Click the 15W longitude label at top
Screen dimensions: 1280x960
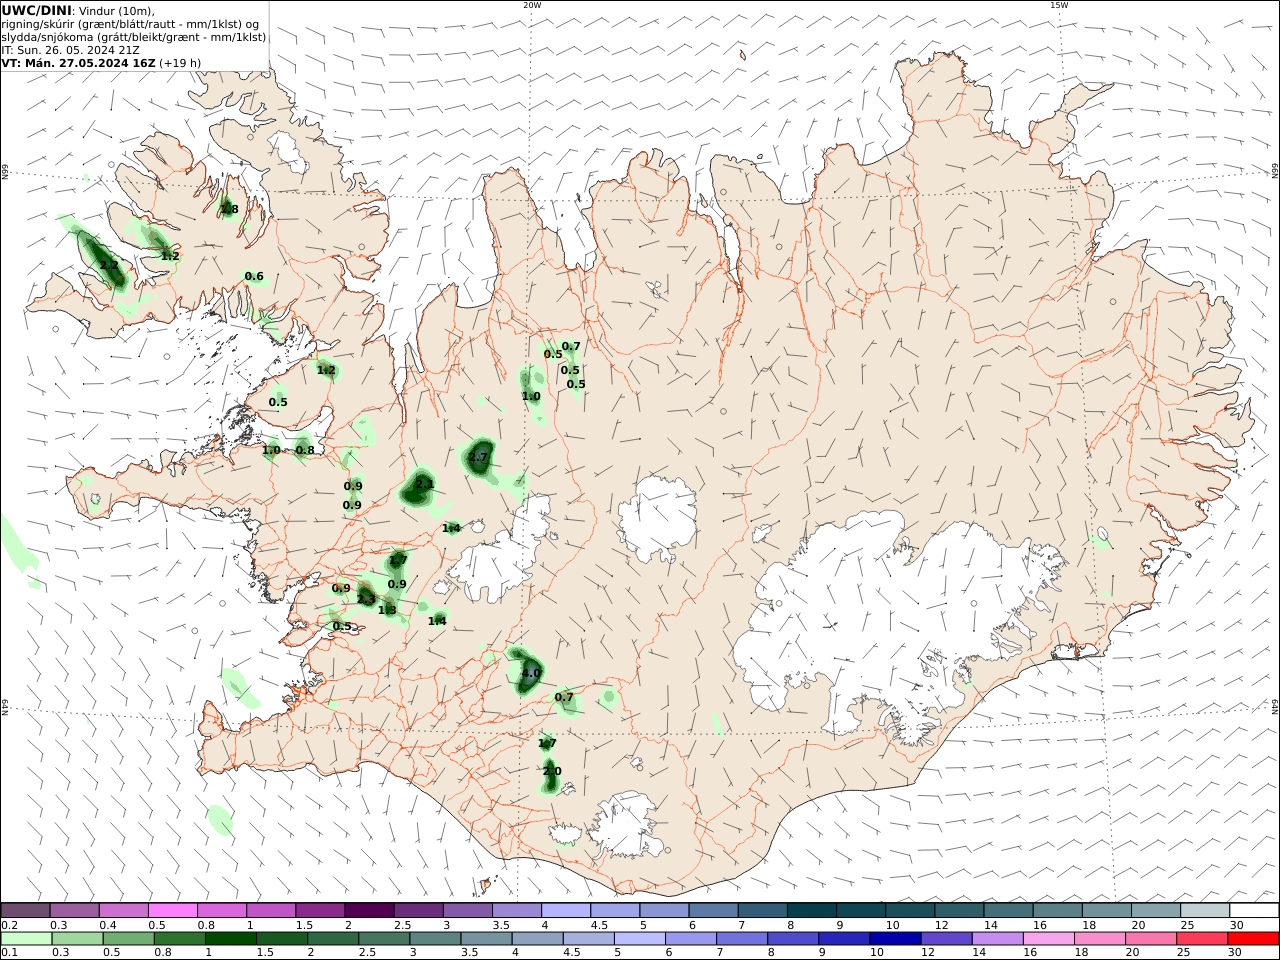[x=1059, y=5]
